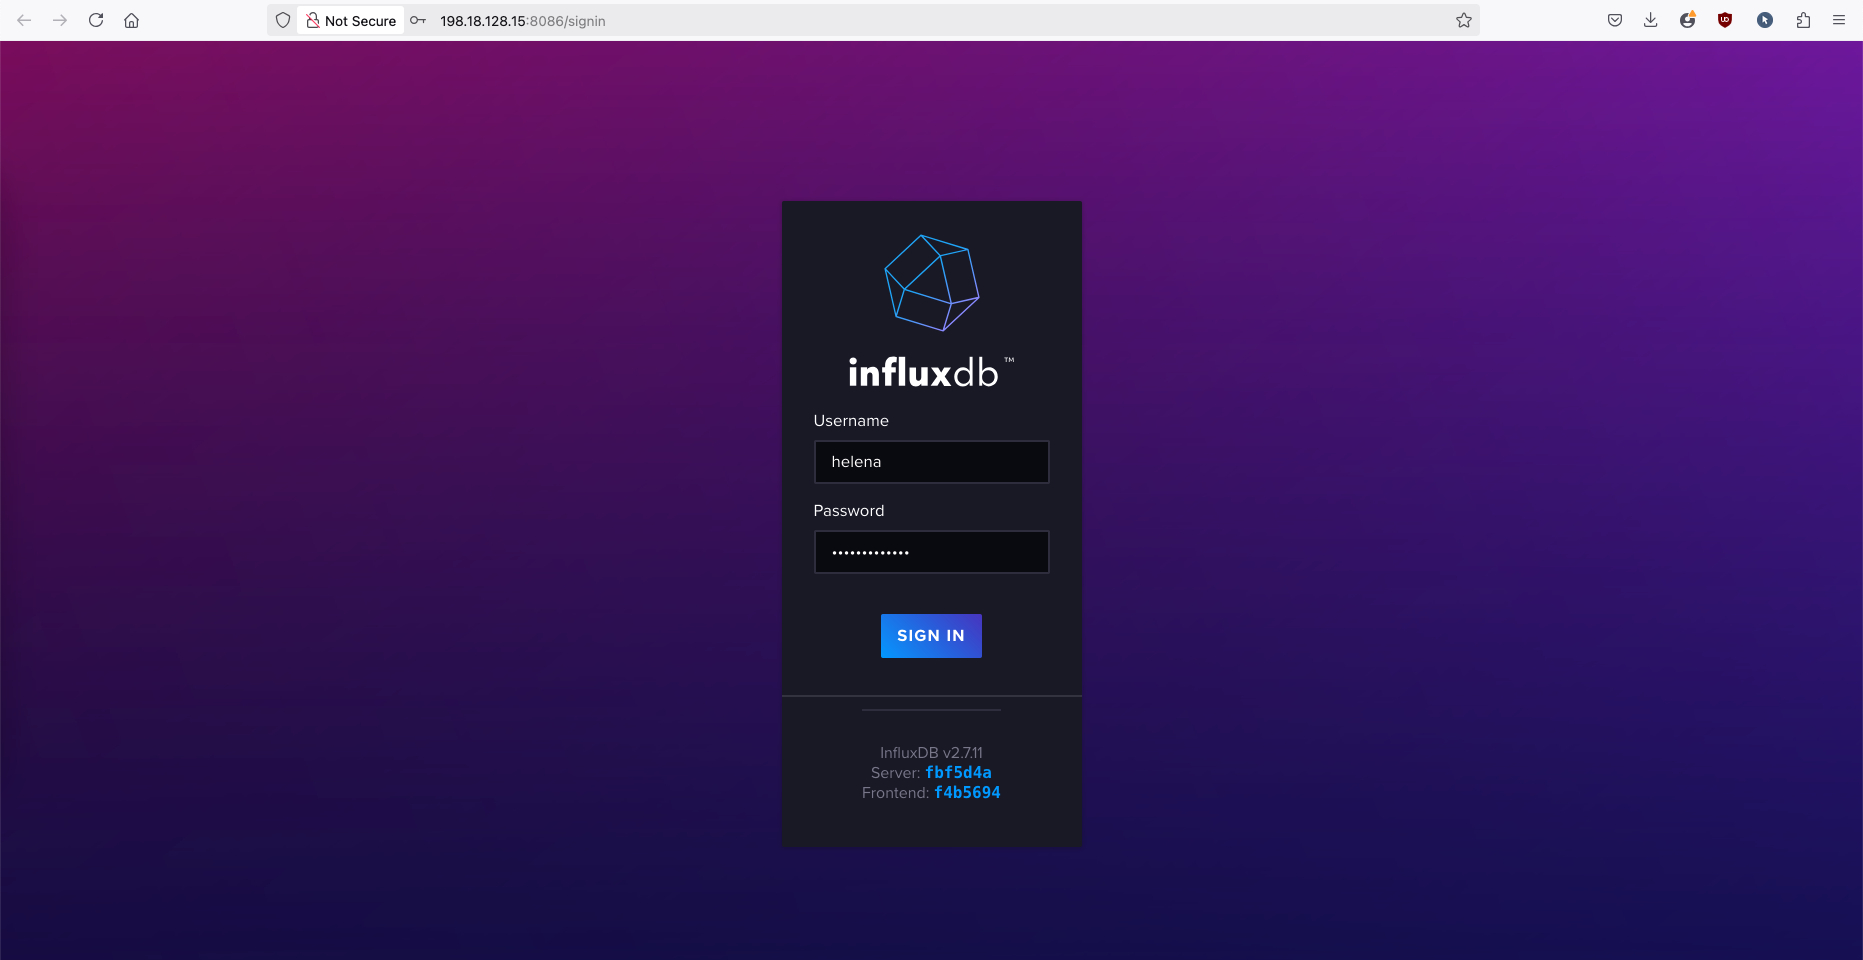This screenshot has width=1863, height=960.
Task: Go to browser home page icon
Action: (x=131, y=20)
